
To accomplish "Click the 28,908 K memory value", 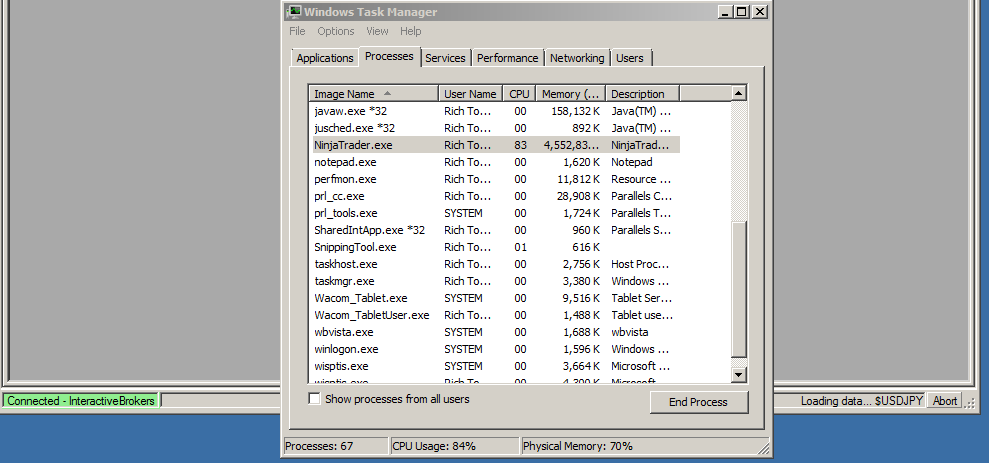I will [x=578, y=196].
